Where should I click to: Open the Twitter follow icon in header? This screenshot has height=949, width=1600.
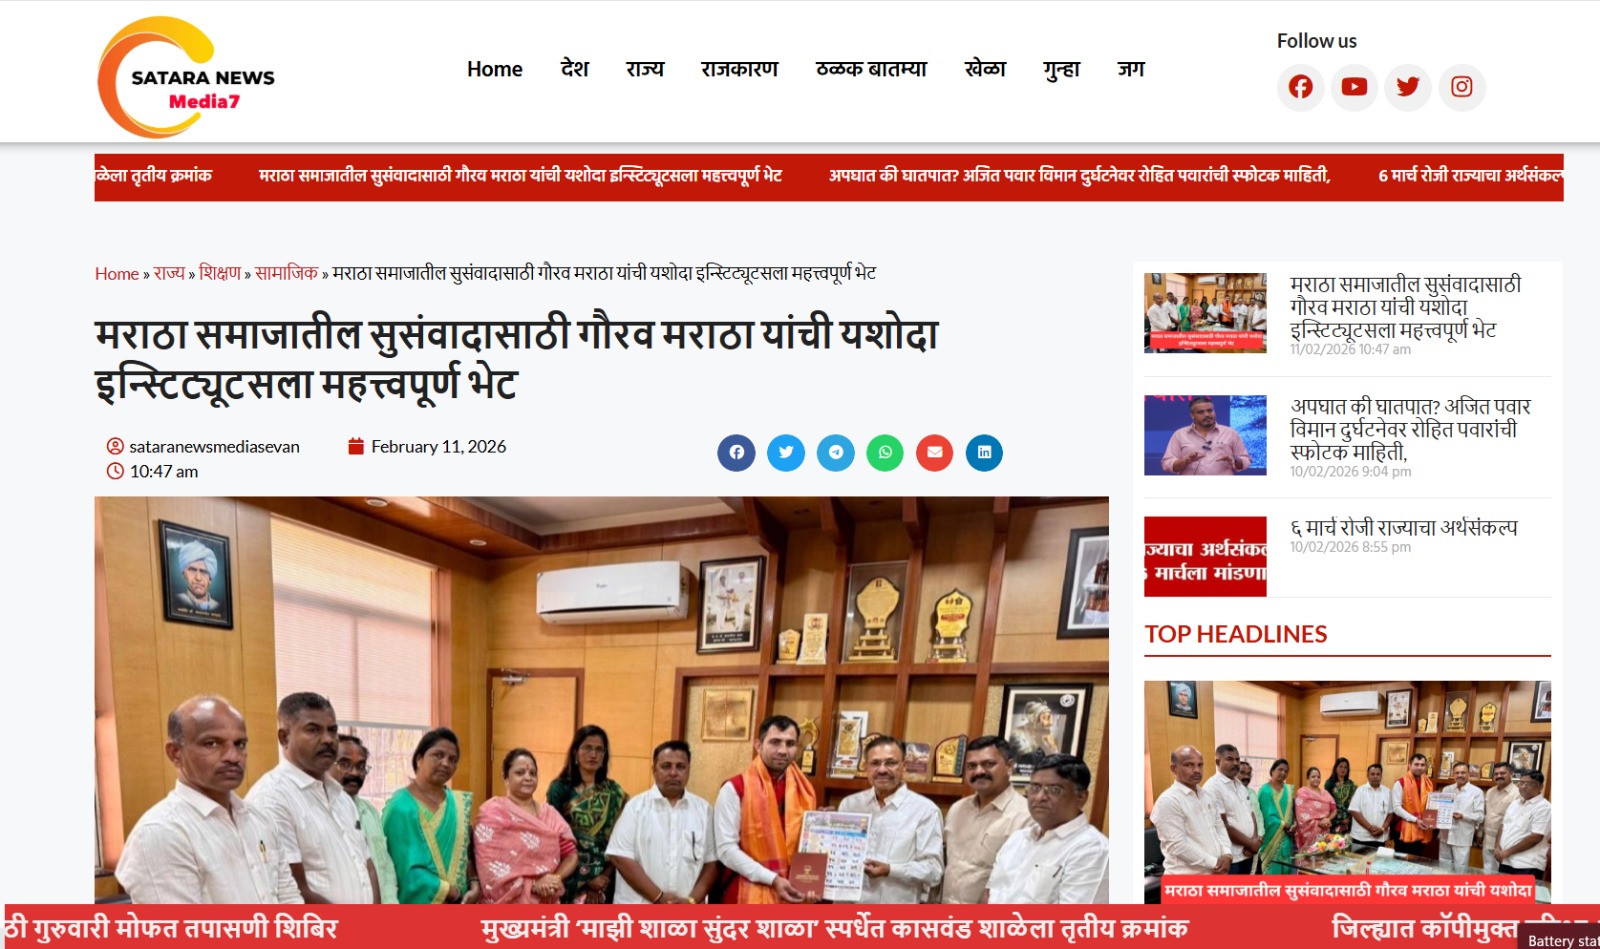tap(1408, 87)
